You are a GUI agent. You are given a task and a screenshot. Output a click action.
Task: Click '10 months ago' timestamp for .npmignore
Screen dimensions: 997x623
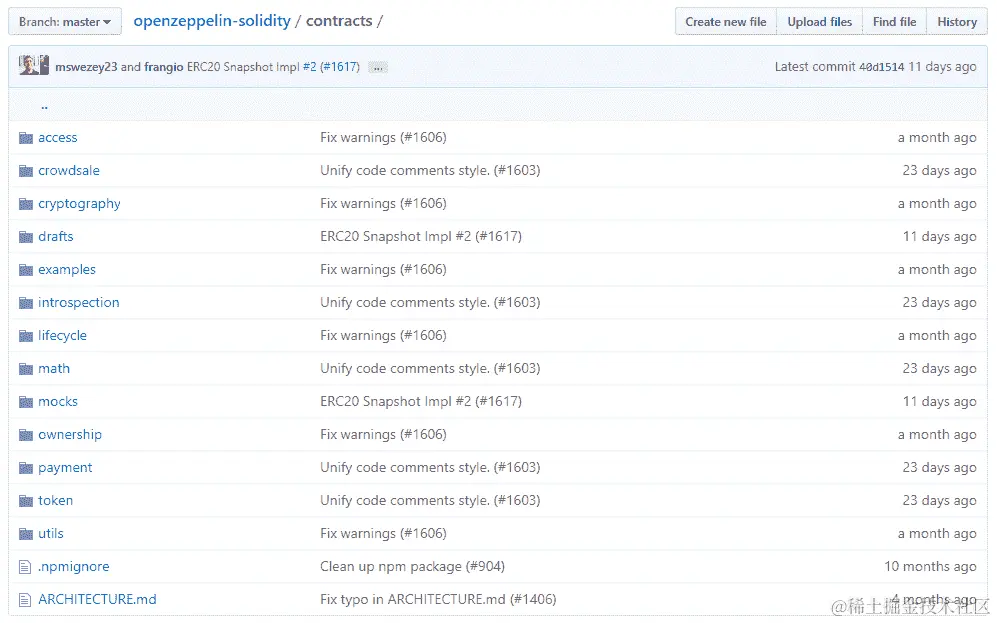(x=930, y=566)
